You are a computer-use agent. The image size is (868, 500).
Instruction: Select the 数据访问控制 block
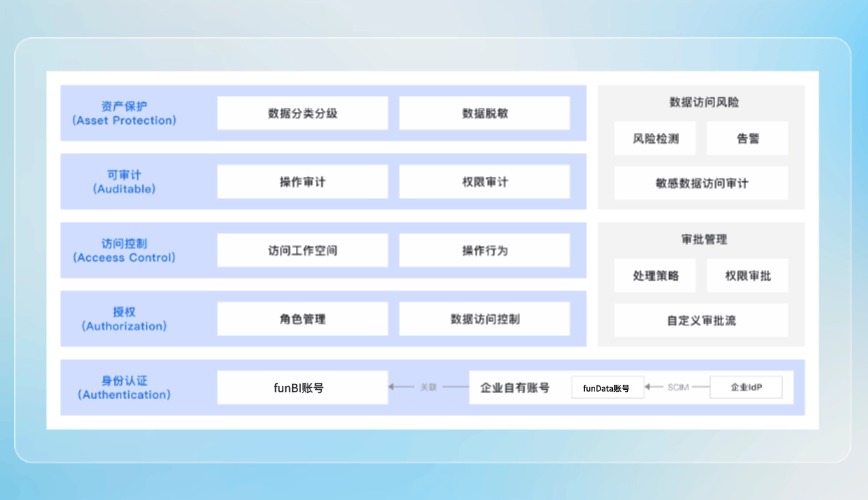(x=484, y=319)
